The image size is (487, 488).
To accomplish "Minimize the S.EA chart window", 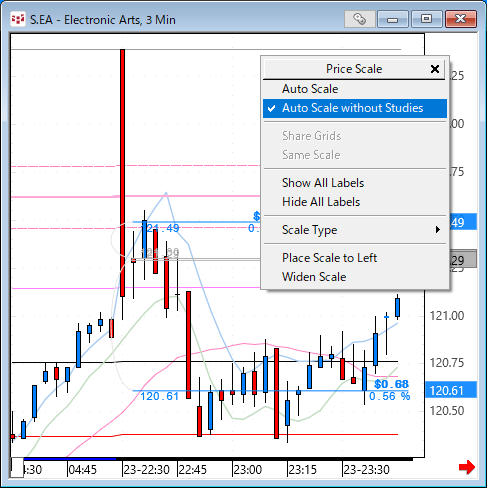I will [393, 19].
